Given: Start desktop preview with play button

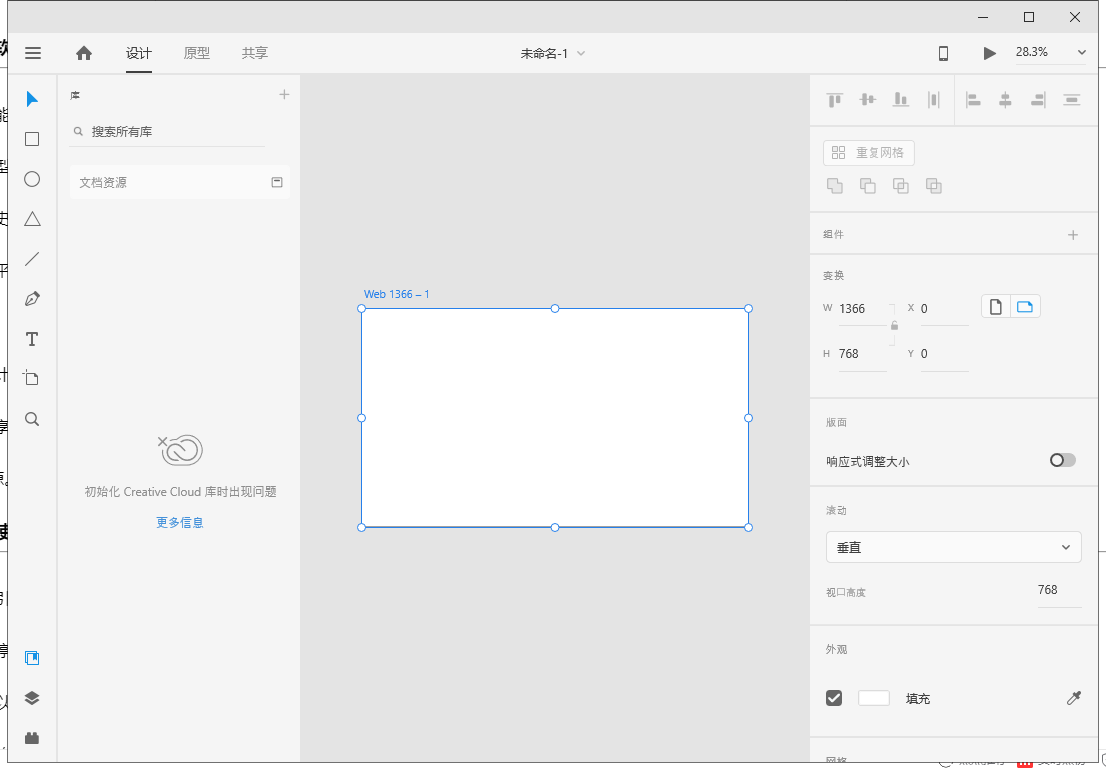Looking at the screenshot, I should click(x=990, y=53).
